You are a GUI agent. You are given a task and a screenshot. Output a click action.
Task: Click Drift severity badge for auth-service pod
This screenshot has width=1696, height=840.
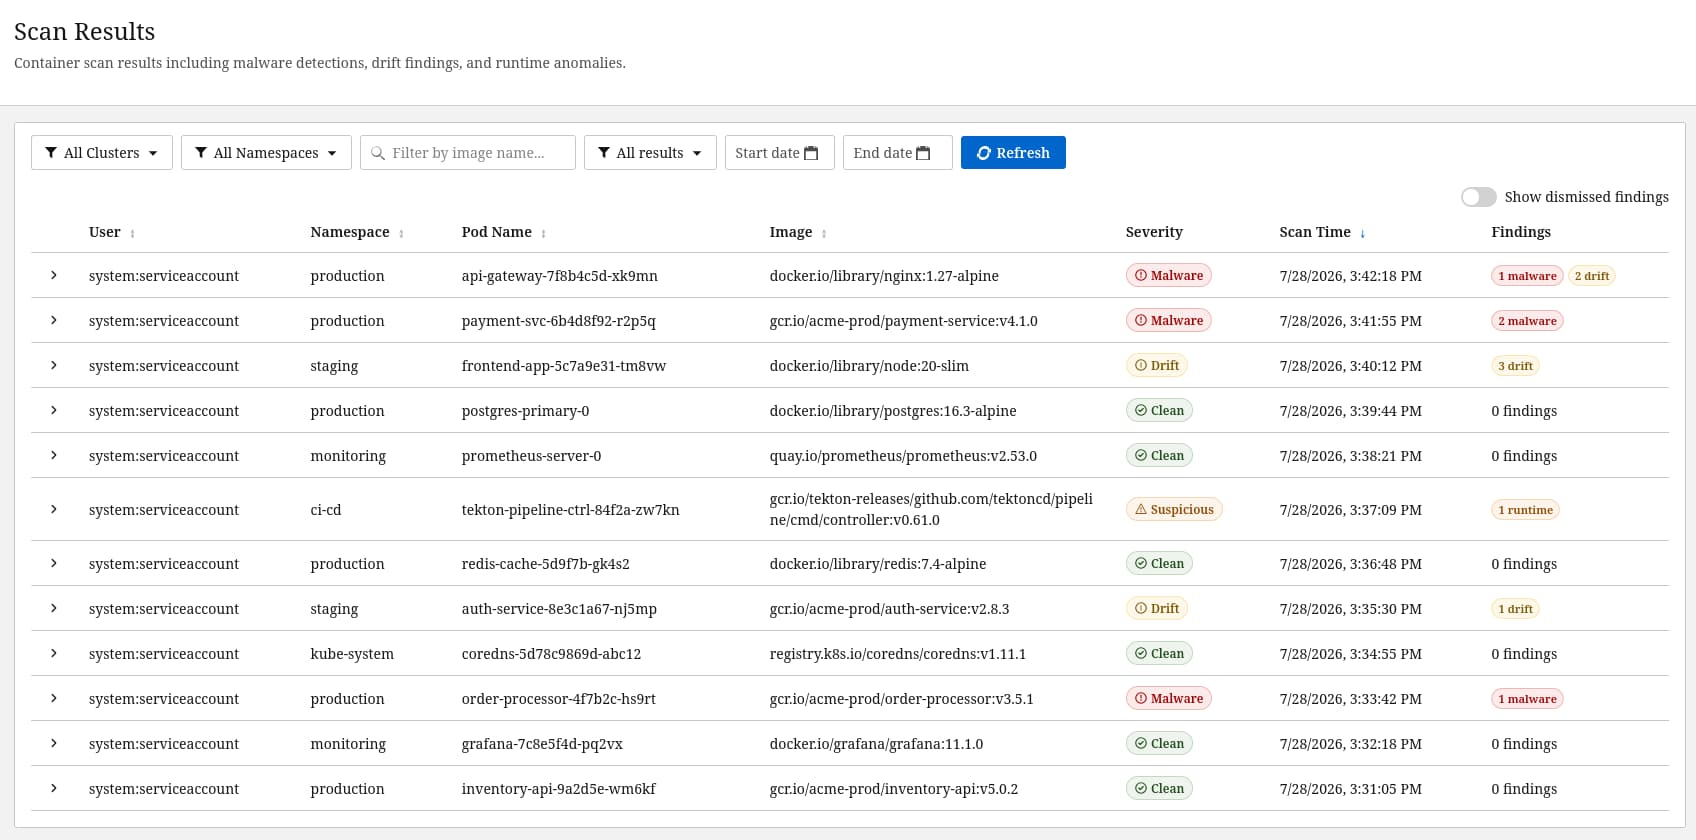click(1156, 608)
